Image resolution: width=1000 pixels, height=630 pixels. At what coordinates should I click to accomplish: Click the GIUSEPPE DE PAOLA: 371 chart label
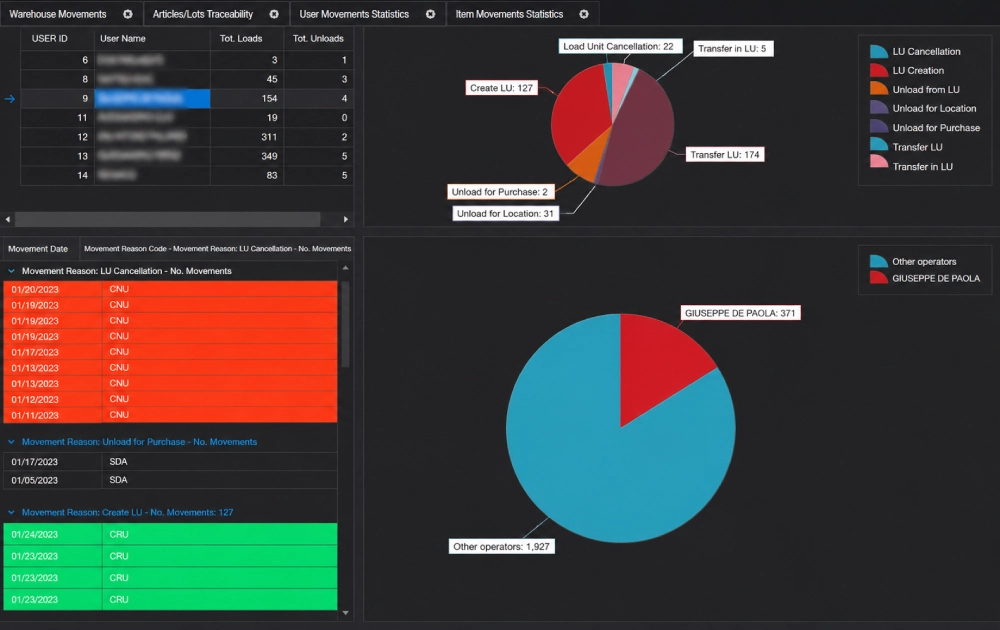click(x=740, y=313)
